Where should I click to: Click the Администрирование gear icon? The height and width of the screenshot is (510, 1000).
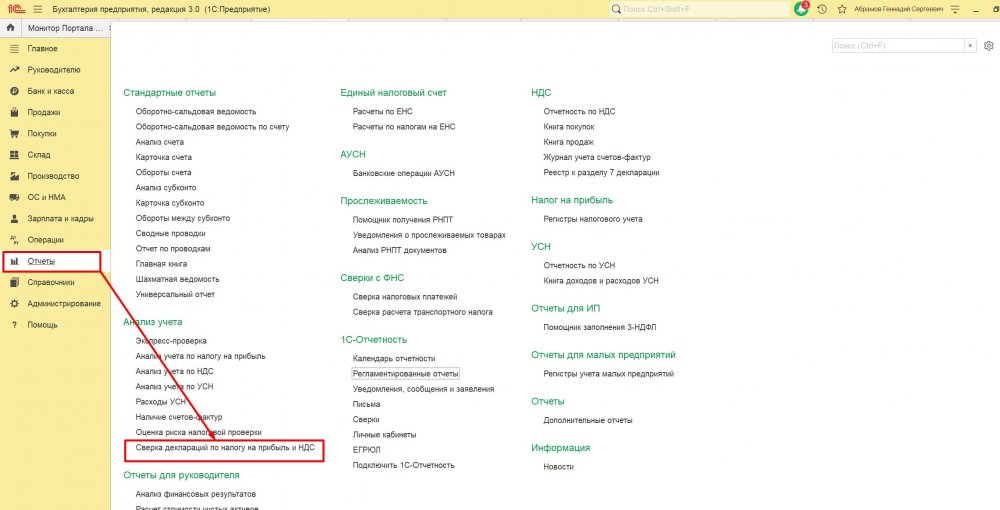pos(14,303)
